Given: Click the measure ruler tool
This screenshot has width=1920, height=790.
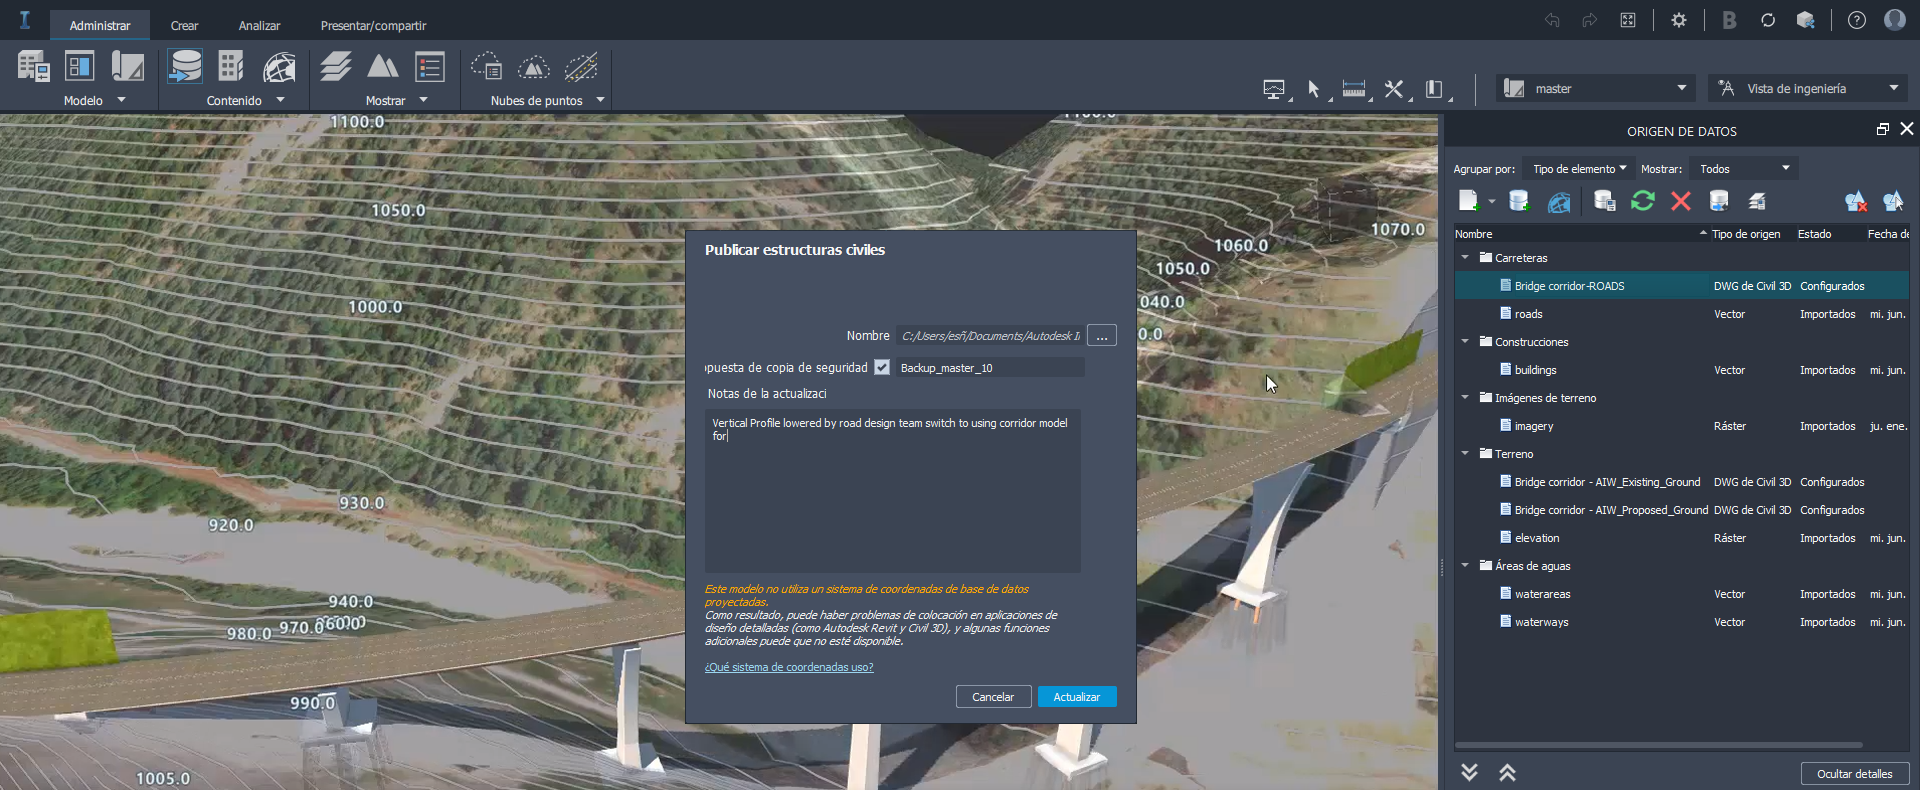Looking at the screenshot, I should click(1354, 89).
